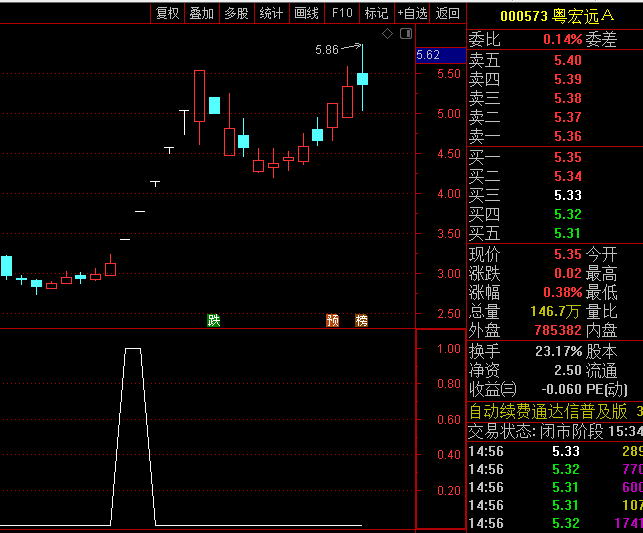Click the panel layout icon beside the diamond
Screen dimensions: 643x533
(x=405, y=33)
